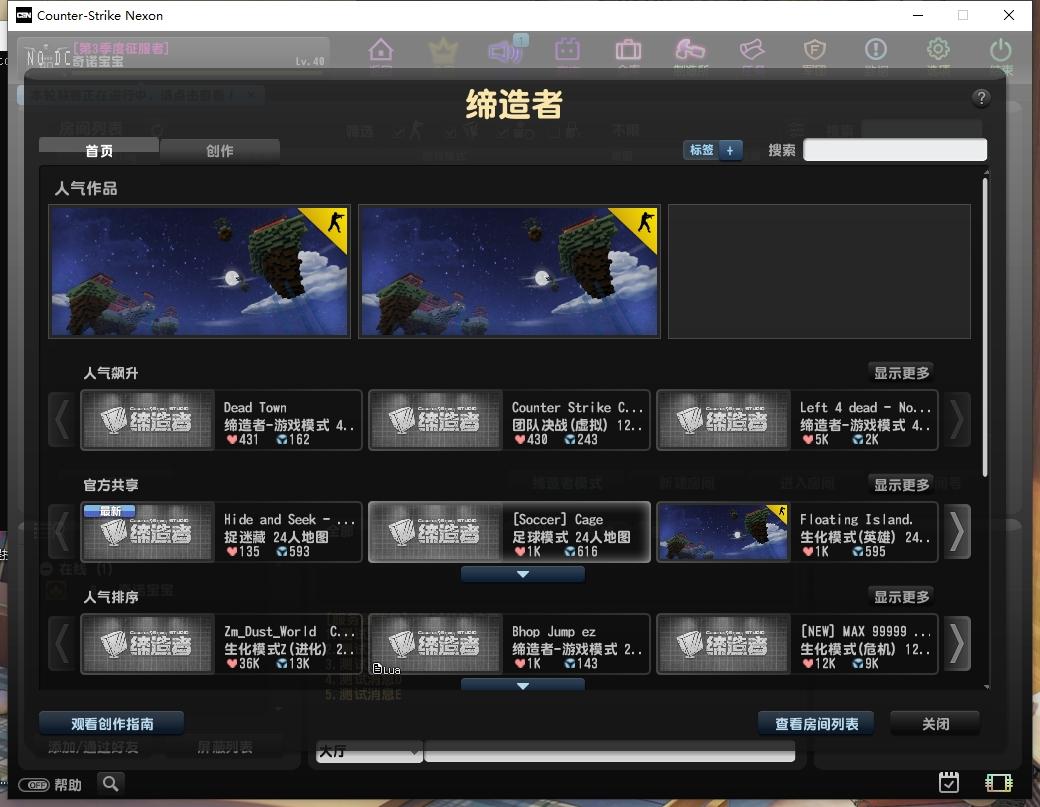Show next 官方共享 items with right arrow

pos(956,532)
